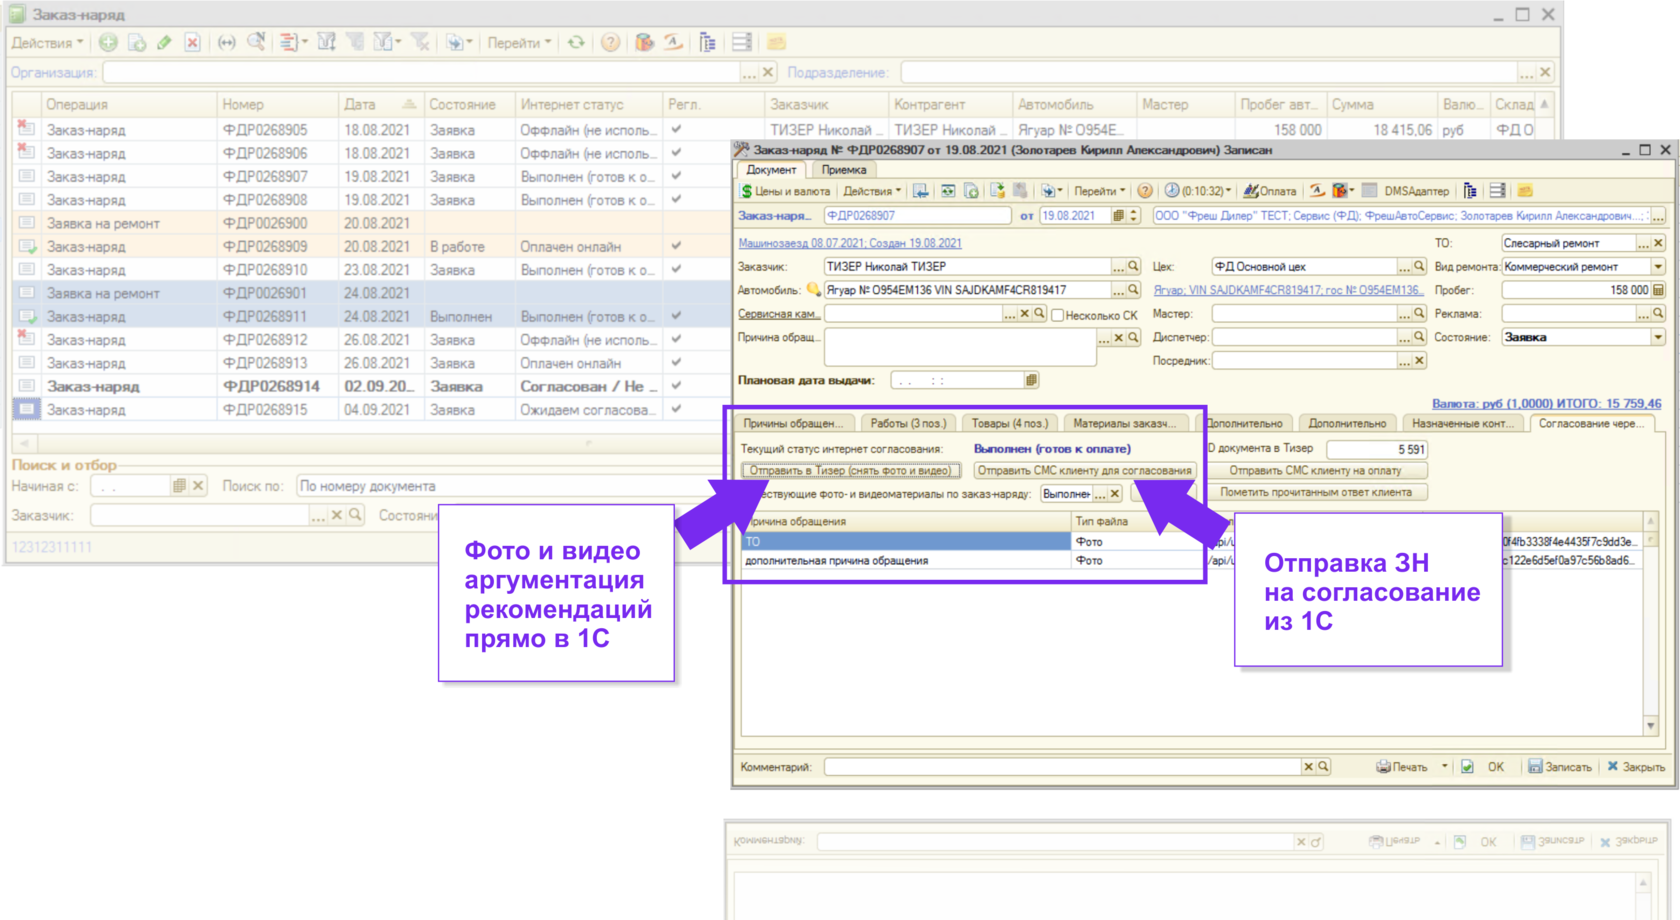The height and width of the screenshot is (920, 1680).
Task: Open the Работы (3 поз.) tab
Action: pos(908,424)
